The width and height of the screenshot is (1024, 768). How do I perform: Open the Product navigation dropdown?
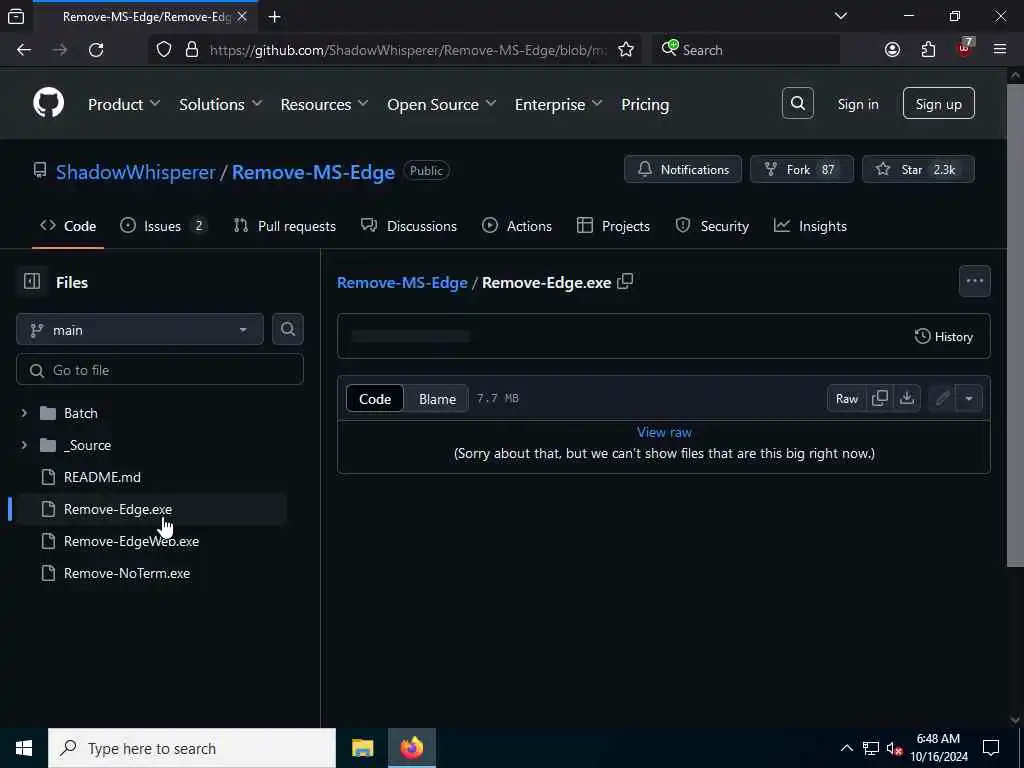(x=124, y=104)
